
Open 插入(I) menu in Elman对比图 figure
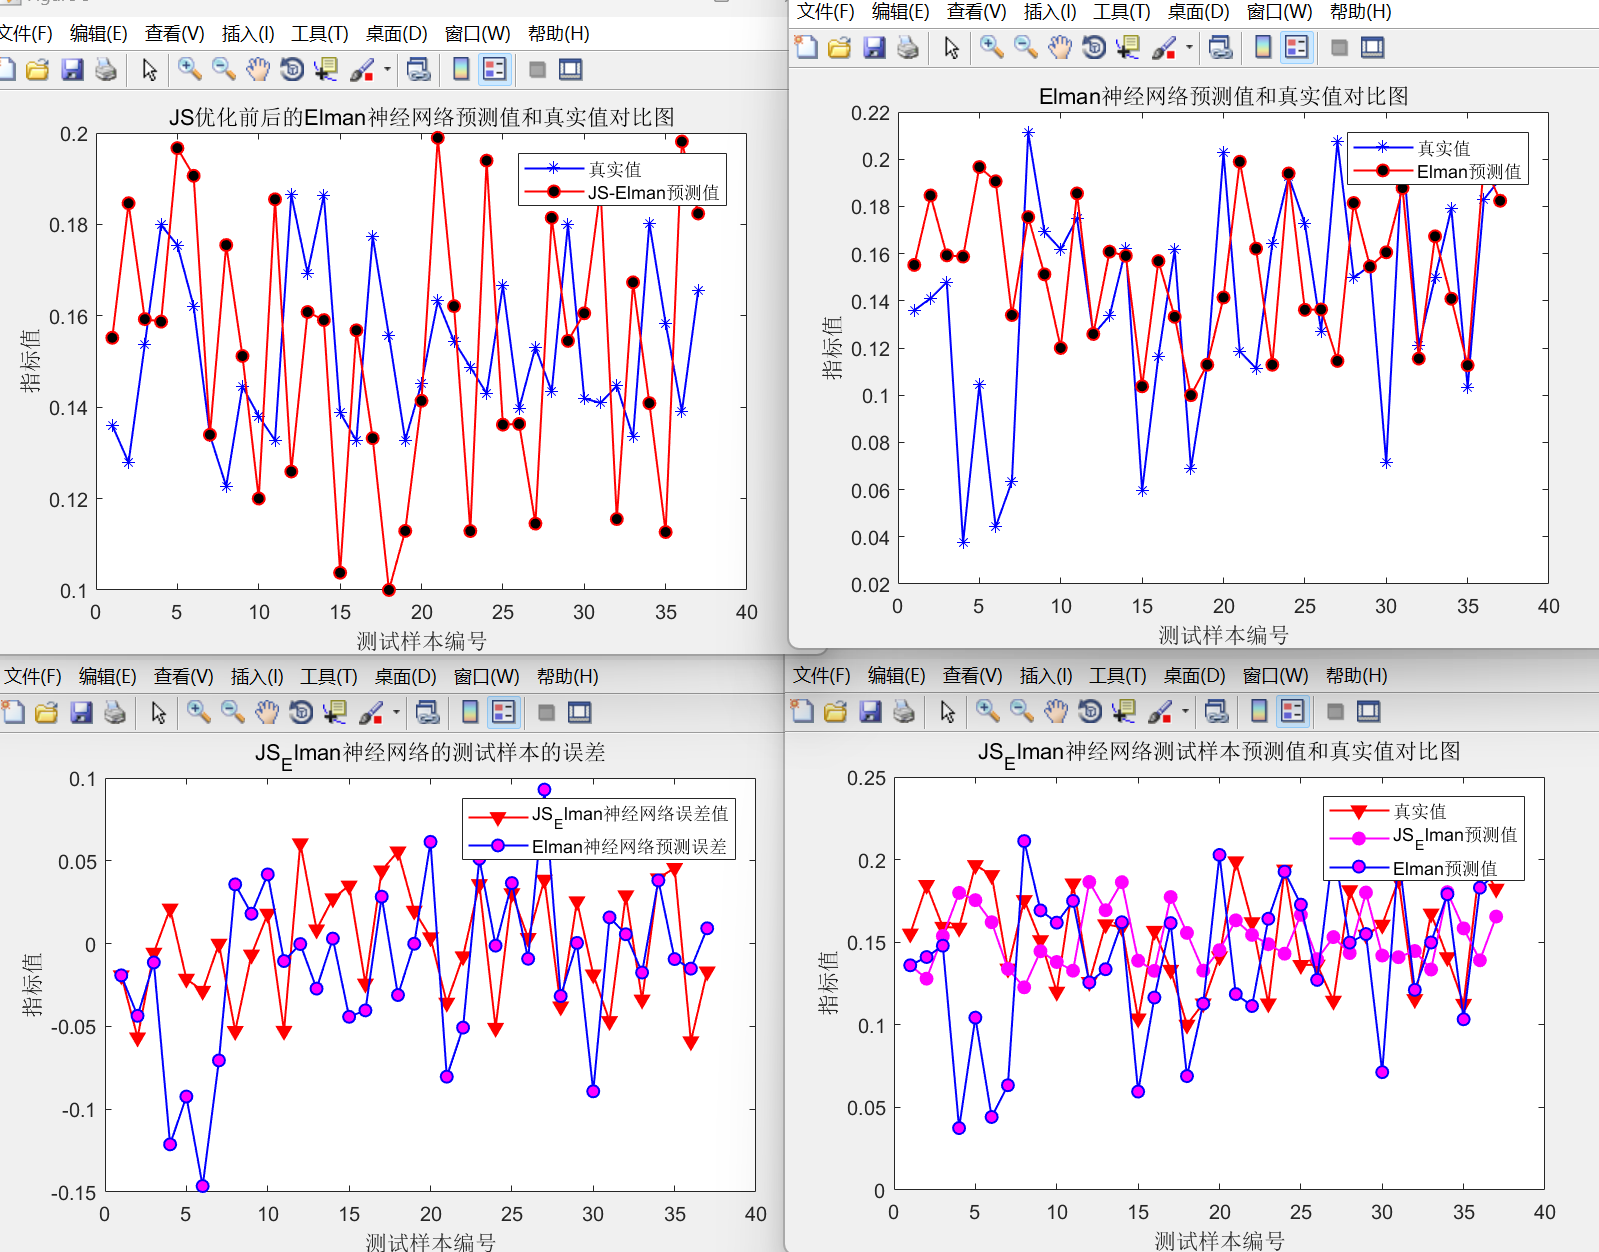point(1049,12)
